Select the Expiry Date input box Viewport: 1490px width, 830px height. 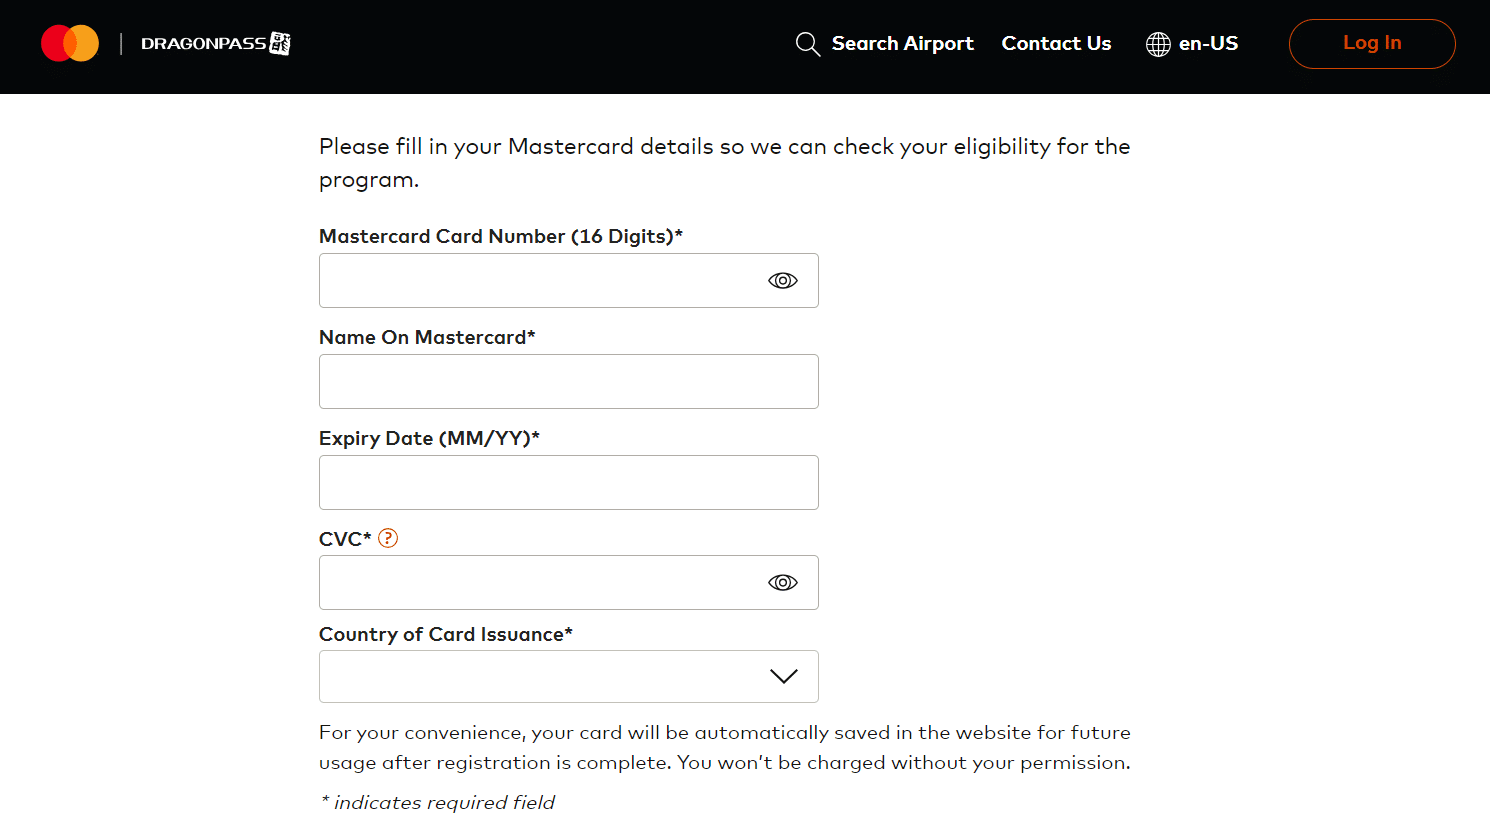(568, 483)
